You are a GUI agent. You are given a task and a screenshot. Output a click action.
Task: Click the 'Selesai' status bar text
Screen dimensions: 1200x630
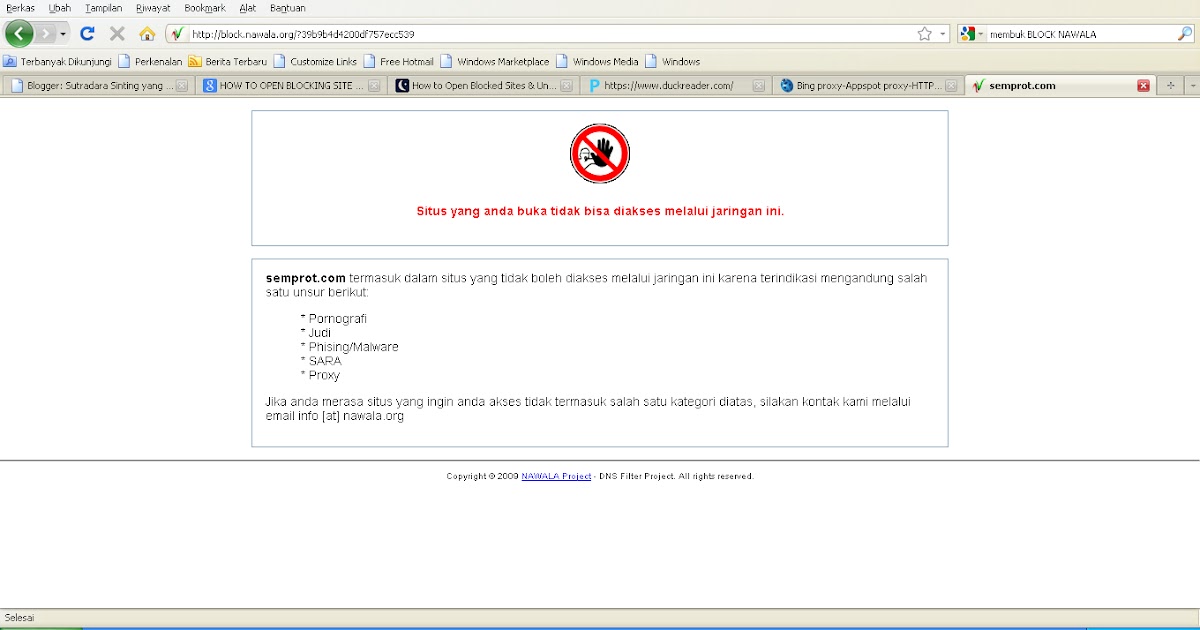pos(20,617)
